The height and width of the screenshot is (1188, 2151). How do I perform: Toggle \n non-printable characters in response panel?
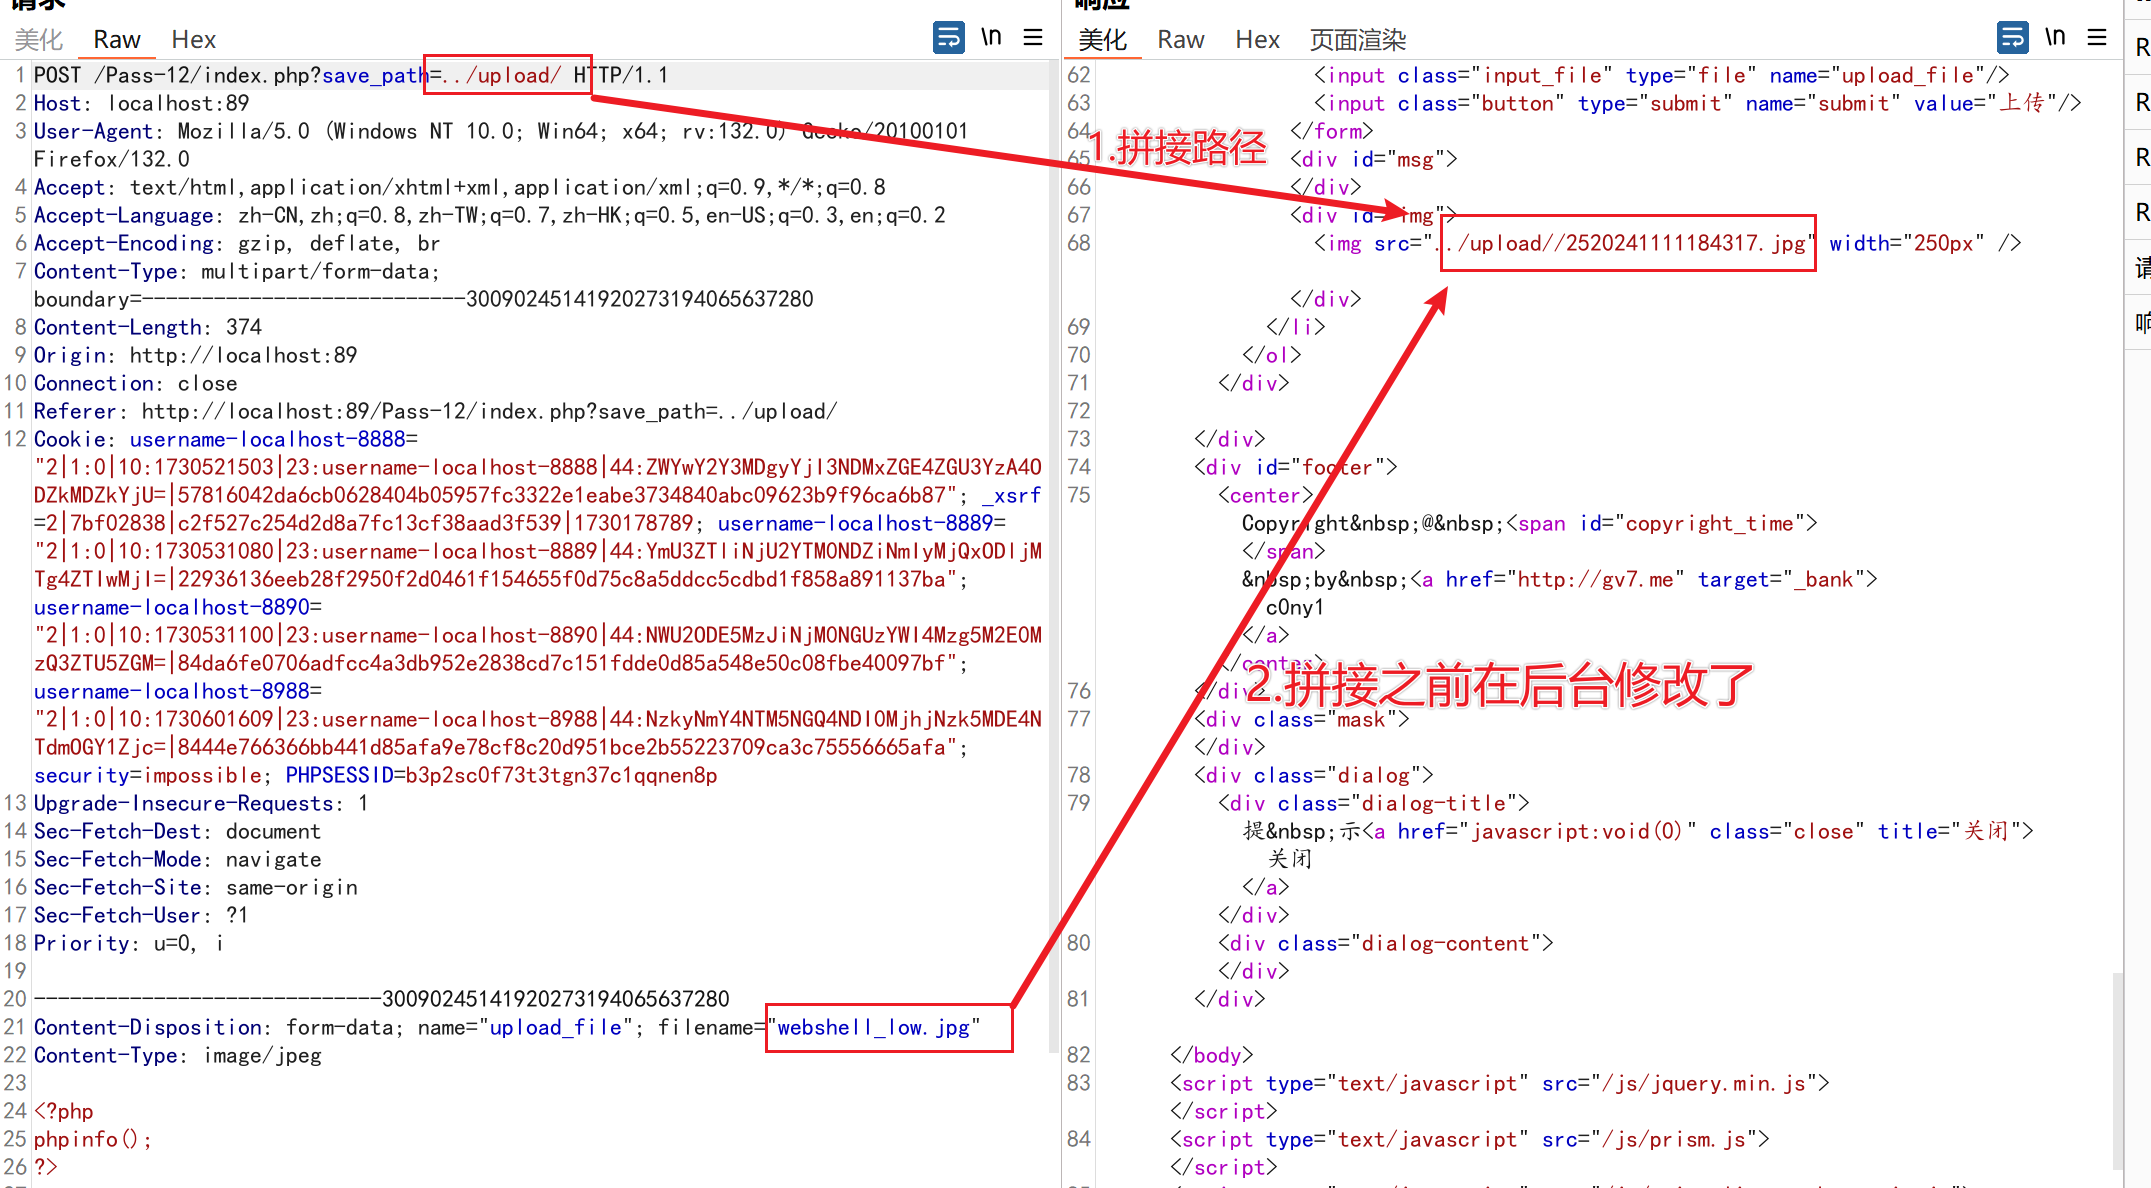[x=2055, y=38]
